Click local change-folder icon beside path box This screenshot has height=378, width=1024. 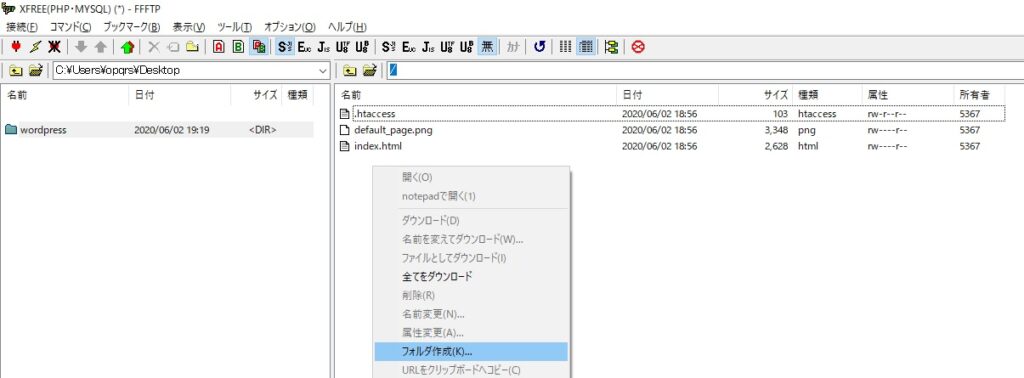pos(36,71)
